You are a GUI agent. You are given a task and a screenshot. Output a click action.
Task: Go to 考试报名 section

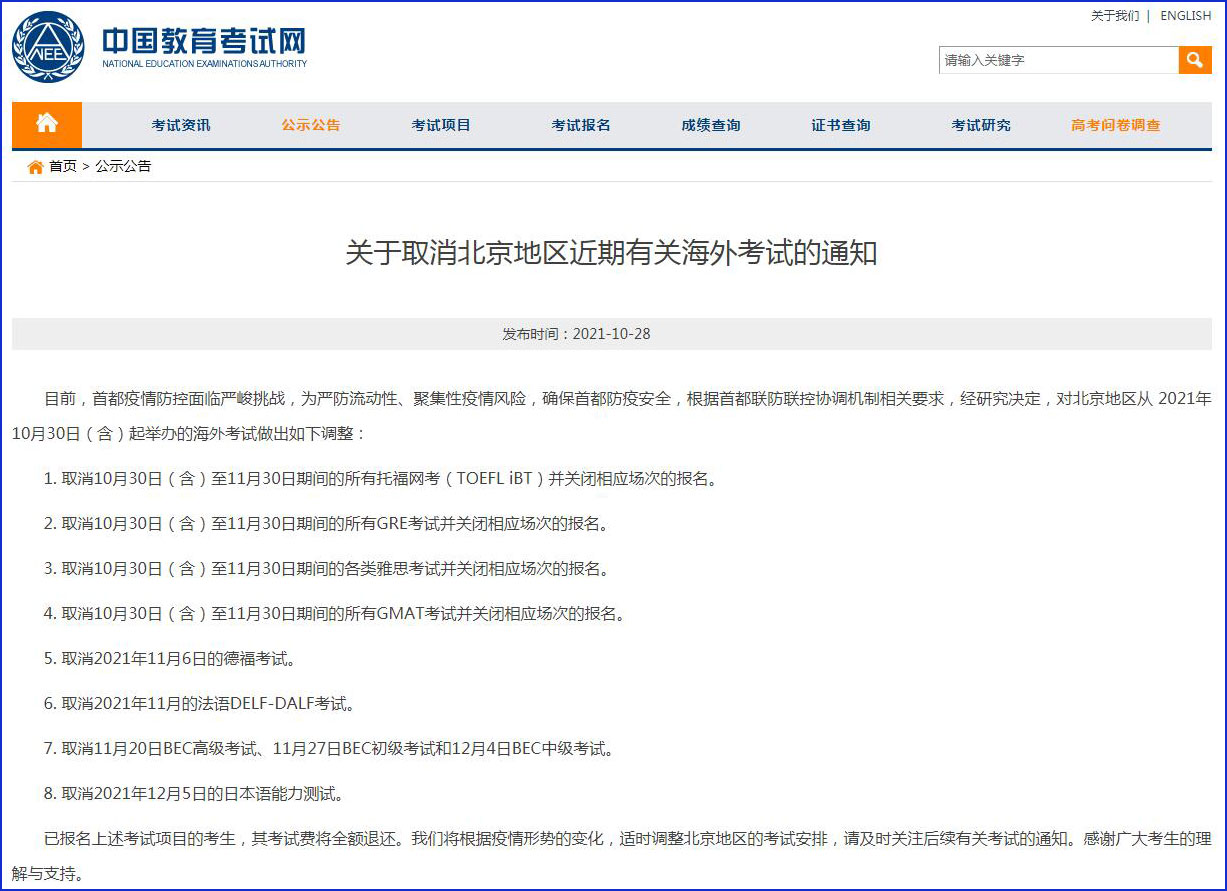coord(581,125)
